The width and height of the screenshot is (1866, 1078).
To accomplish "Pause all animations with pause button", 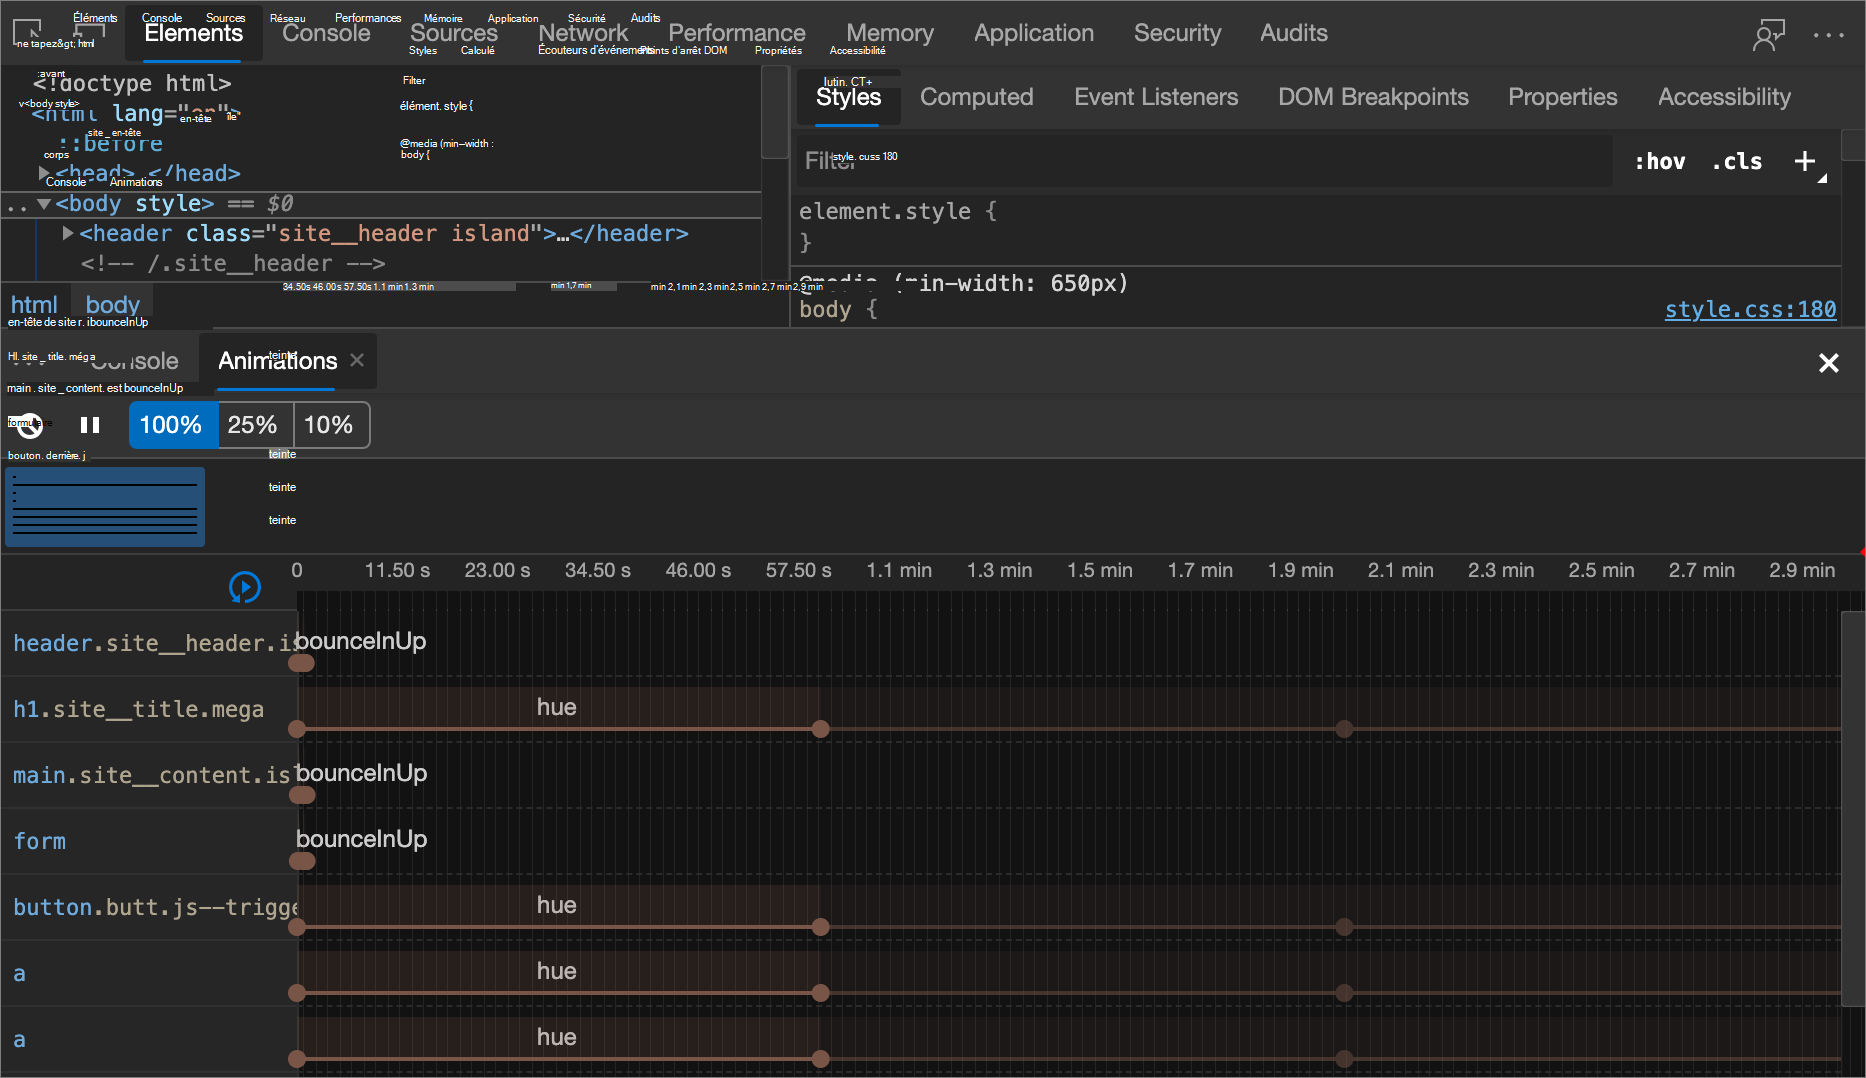I will 90,425.
